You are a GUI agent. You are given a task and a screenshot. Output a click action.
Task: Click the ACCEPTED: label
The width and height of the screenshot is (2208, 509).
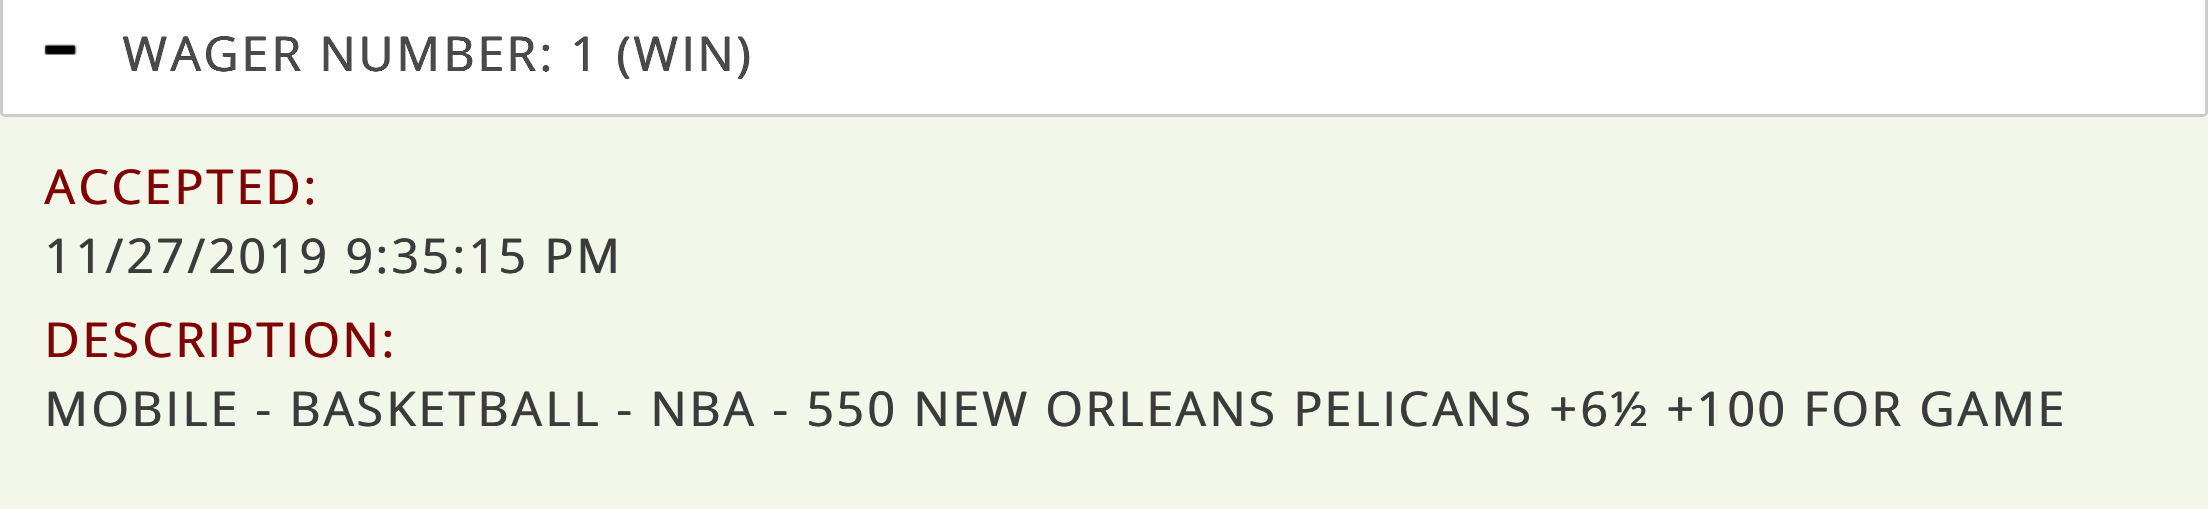pos(181,188)
